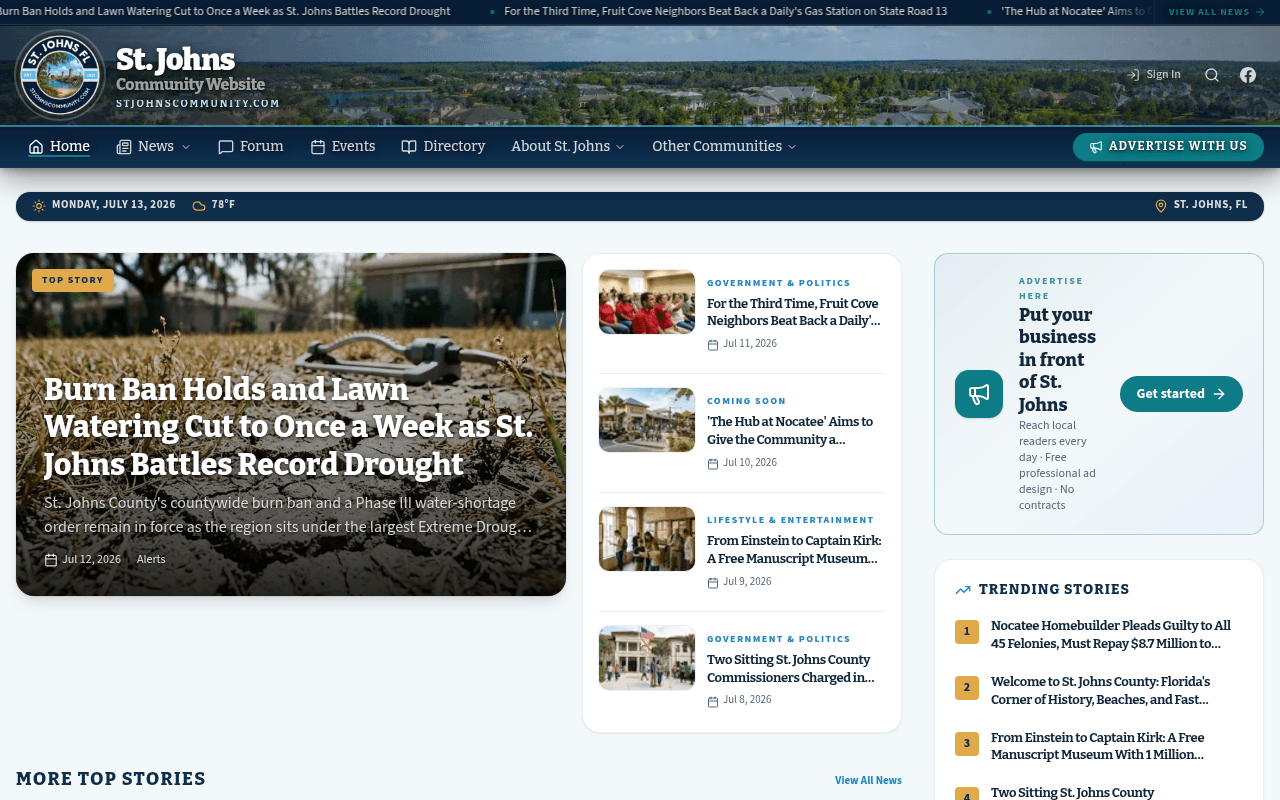
Task: Click the sun icon beside the date
Action: coord(39,206)
